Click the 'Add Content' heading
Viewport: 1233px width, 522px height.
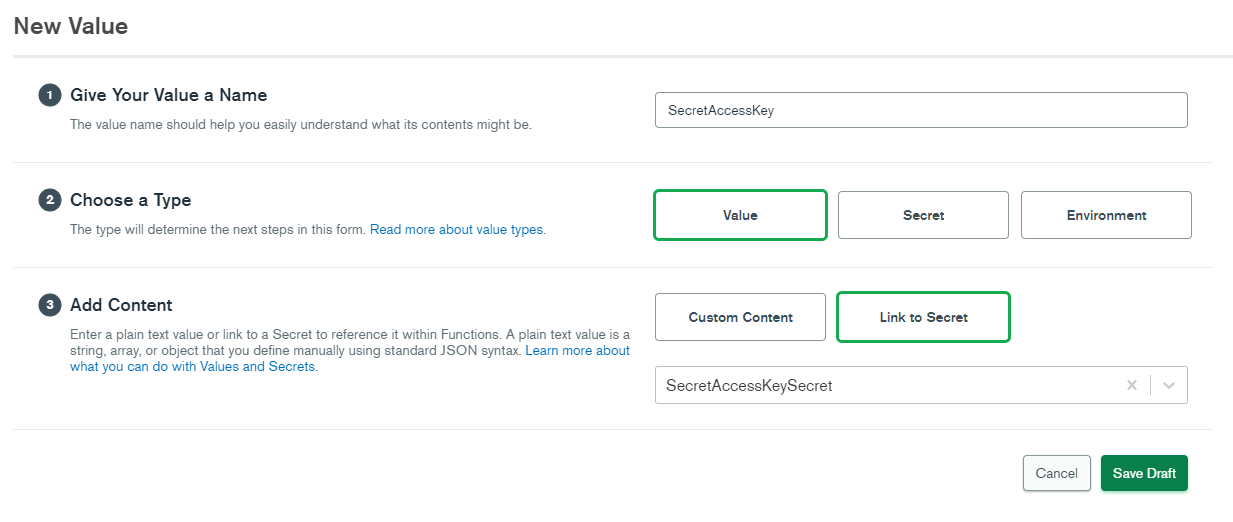[121, 305]
